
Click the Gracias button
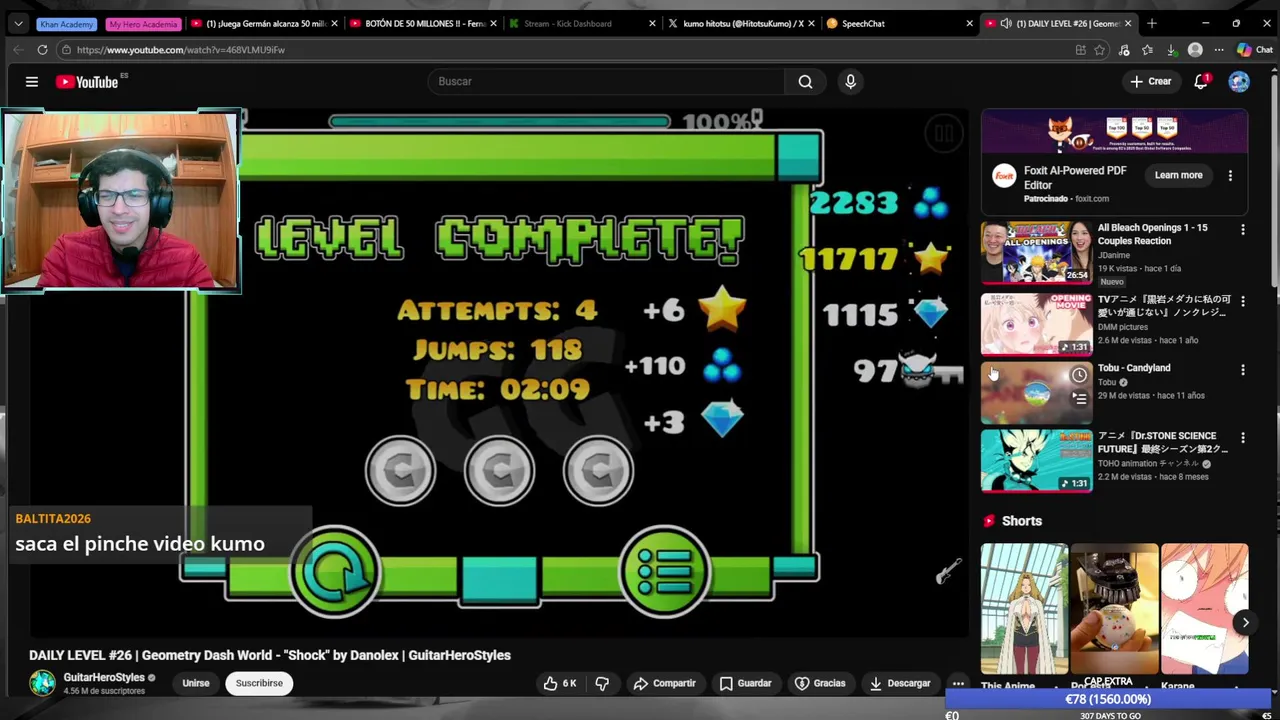click(x=820, y=683)
